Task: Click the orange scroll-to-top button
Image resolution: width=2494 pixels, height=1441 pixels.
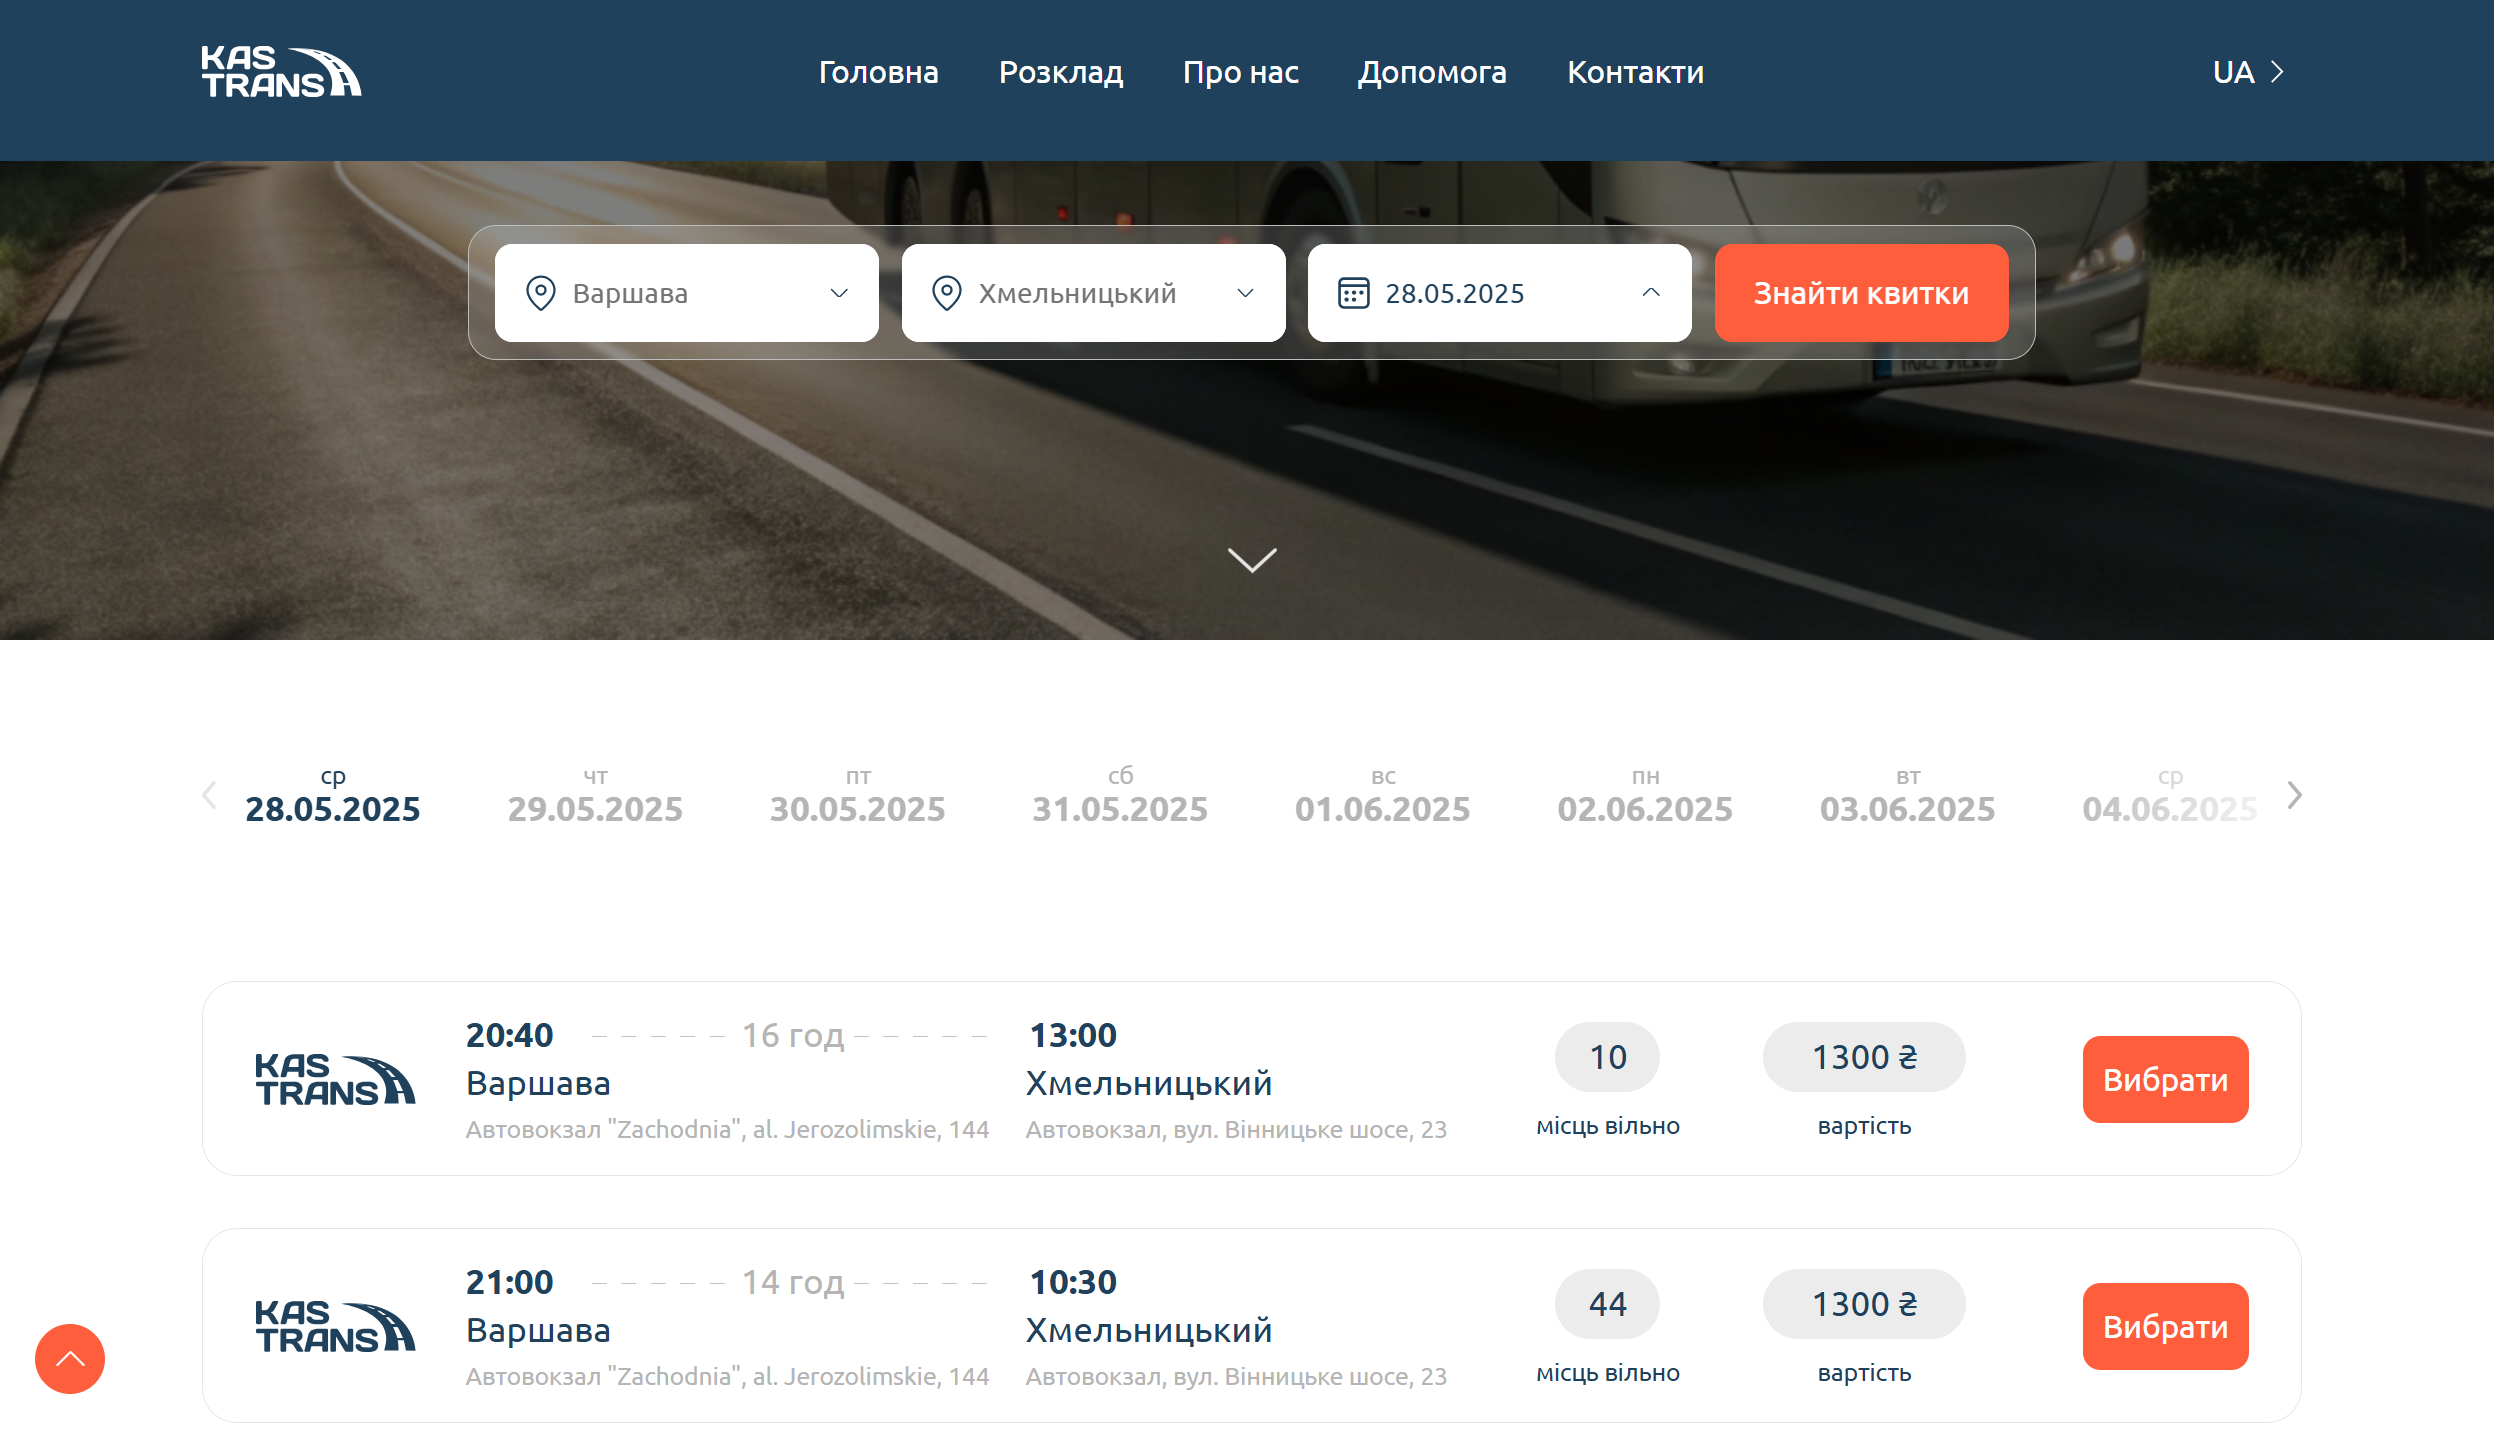Action: point(70,1358)
